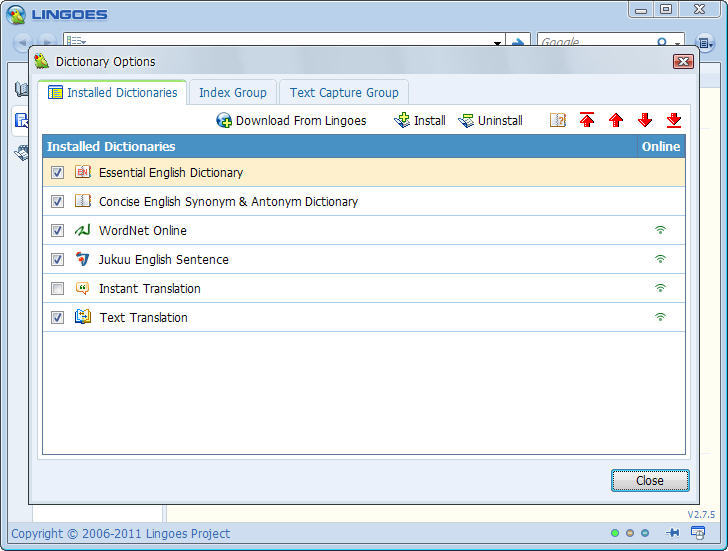The width and height of the screenshot is (728, 551).
Task: Switch to the Index Group tab
Action: (x=232, y=92)
